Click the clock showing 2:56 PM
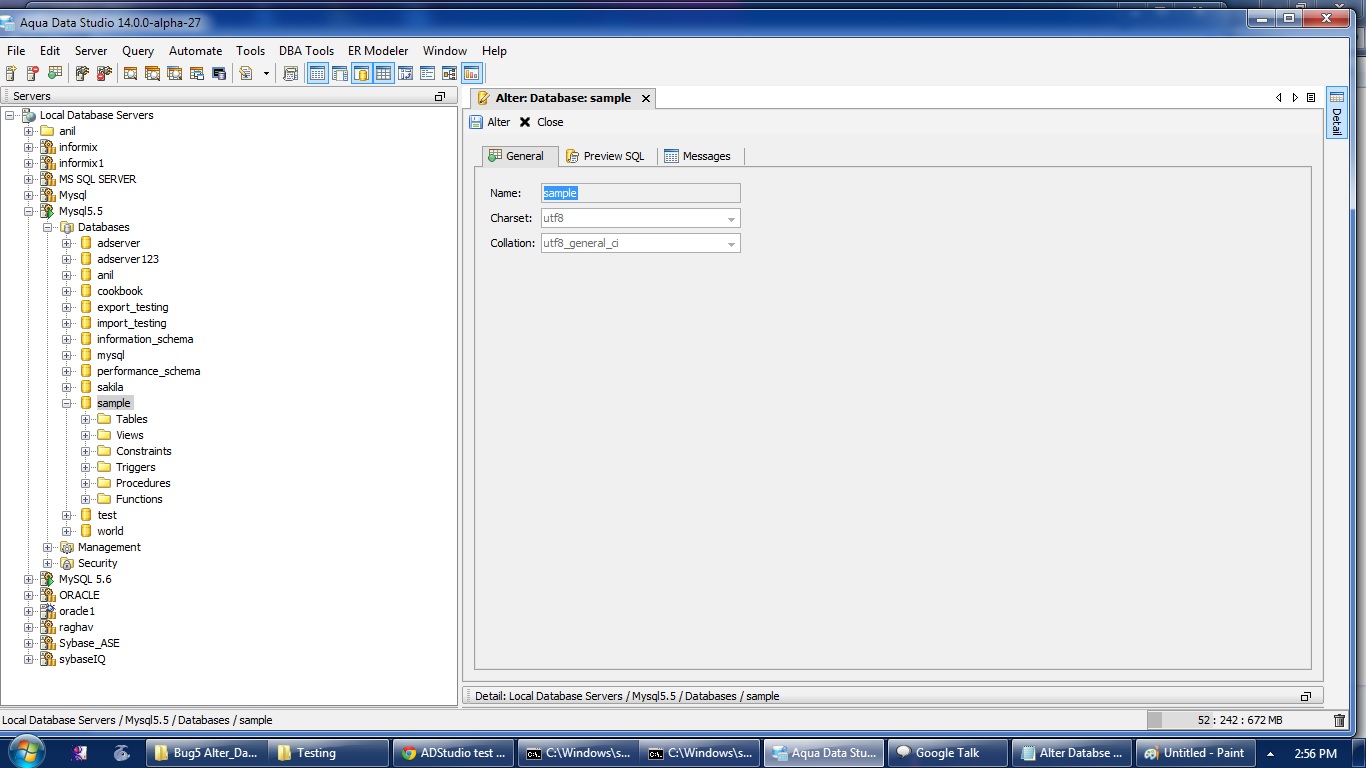Screen dimensions: 1366x768 1315,753
